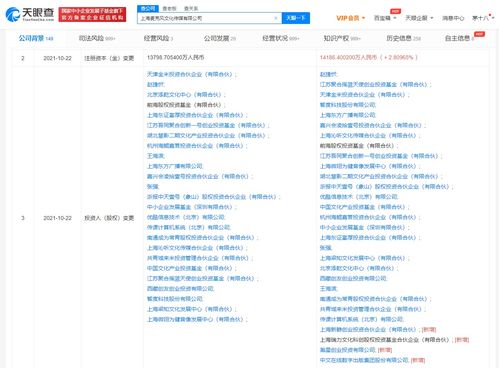Open 优酷信息技术（北京）有限公司 in the before-change column
The width and height of the screenshot is (499, 368).
(x=186, y=217)
